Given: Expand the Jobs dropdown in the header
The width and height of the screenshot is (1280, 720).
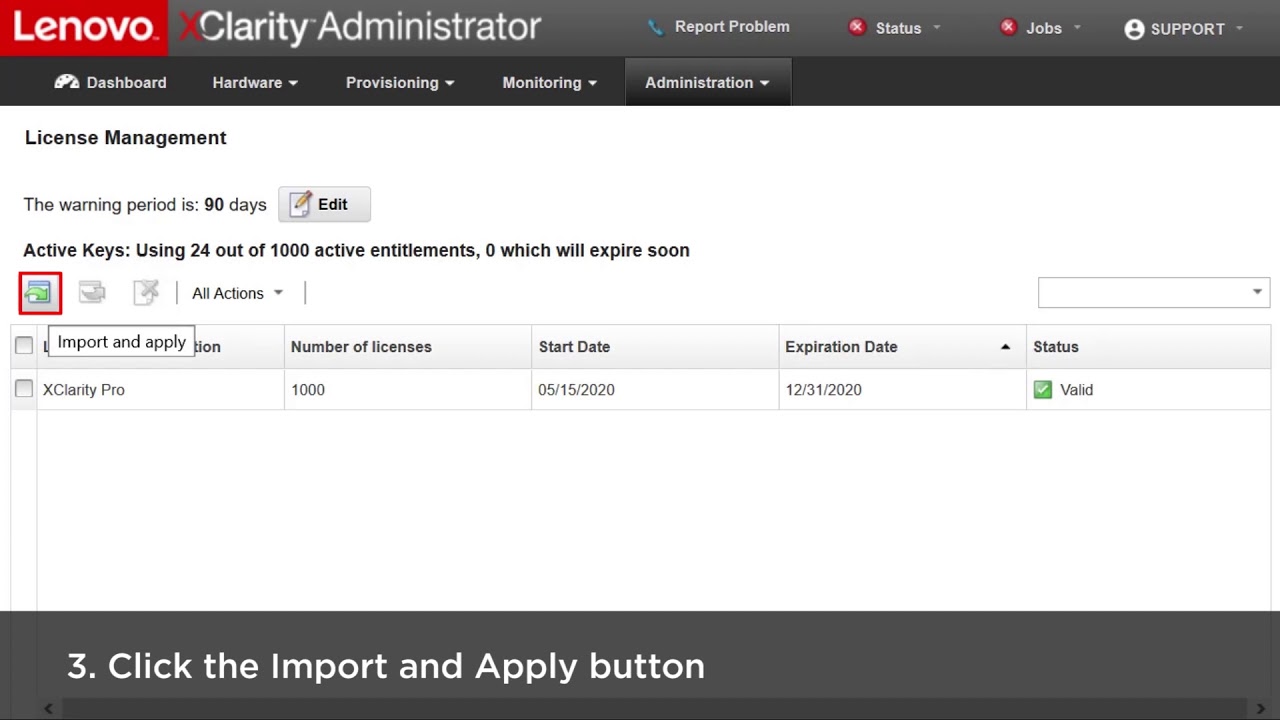Looking at the screenshot, I should [x=1077, y=28].
